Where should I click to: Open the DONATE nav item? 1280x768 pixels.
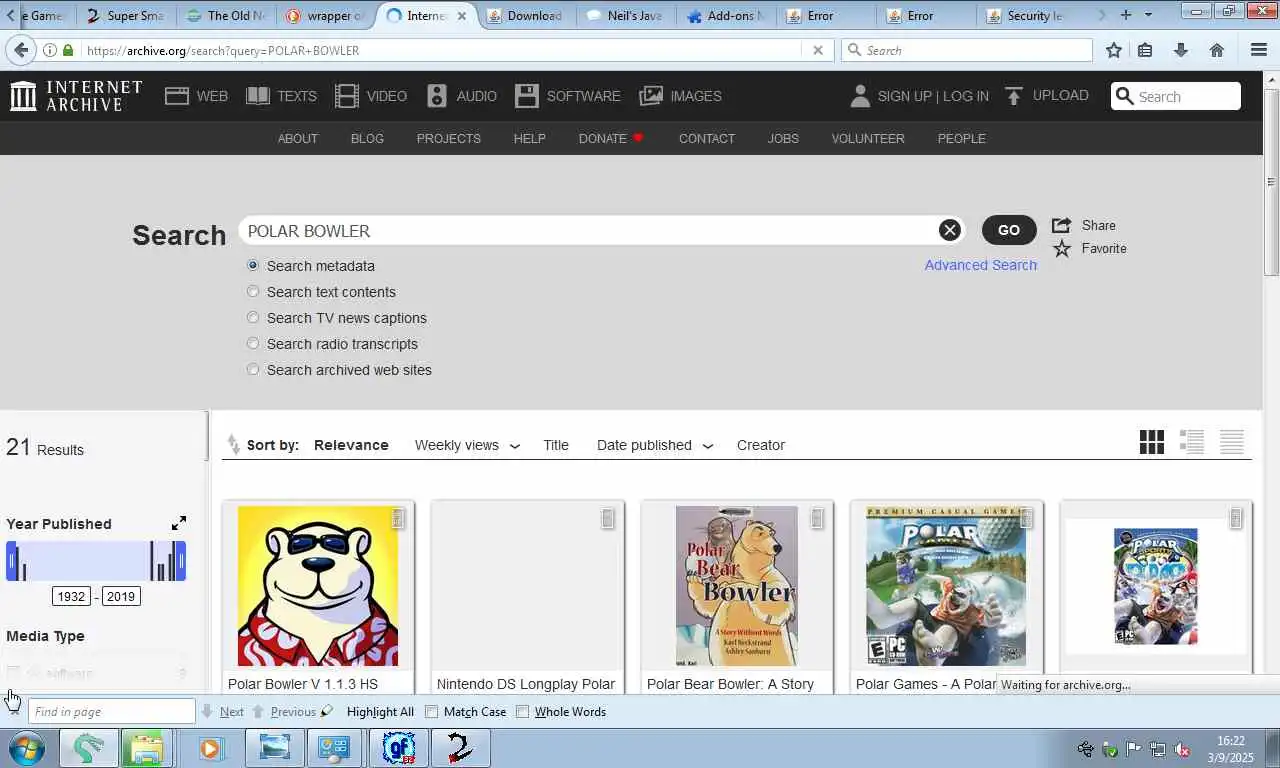[x=611, y=138]
